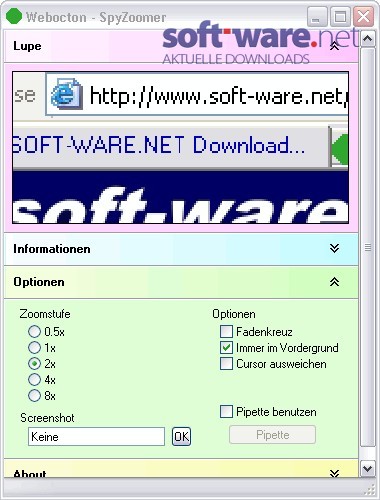The image size is (380, 500).
Task: Minimize the SpyZoomer window
Action: click(x=317, y=17)
